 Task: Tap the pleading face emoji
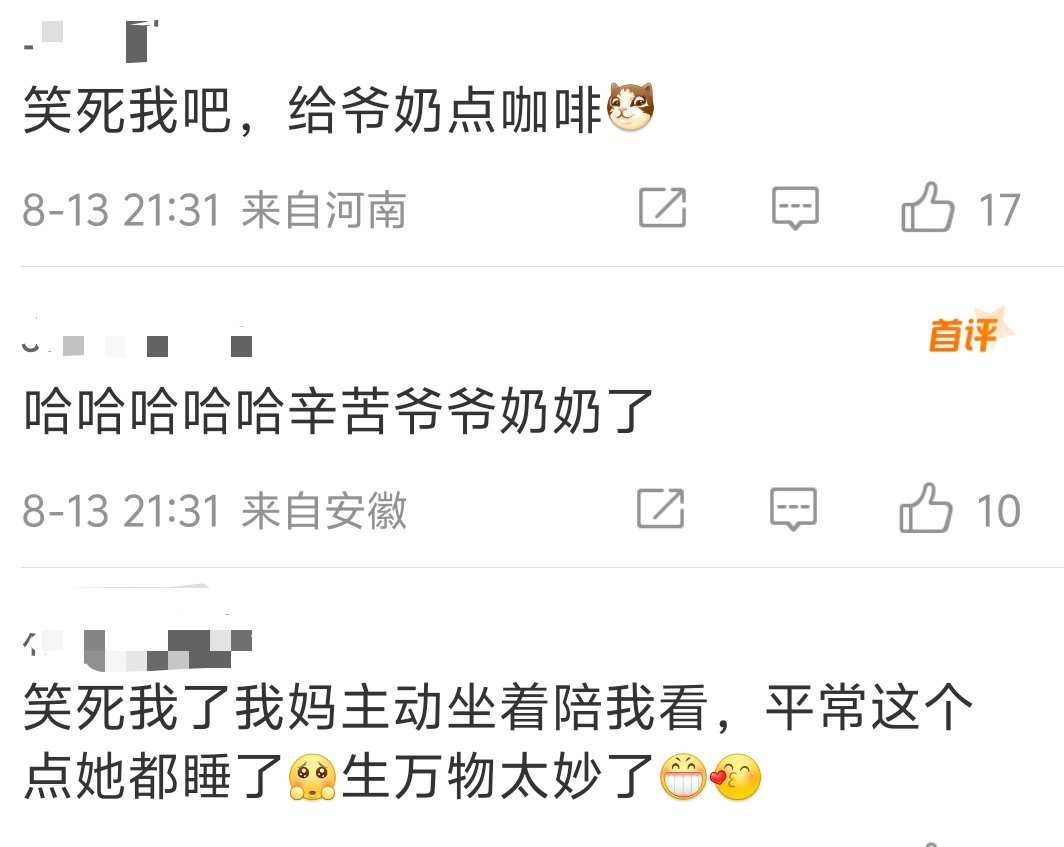[312, 776]
